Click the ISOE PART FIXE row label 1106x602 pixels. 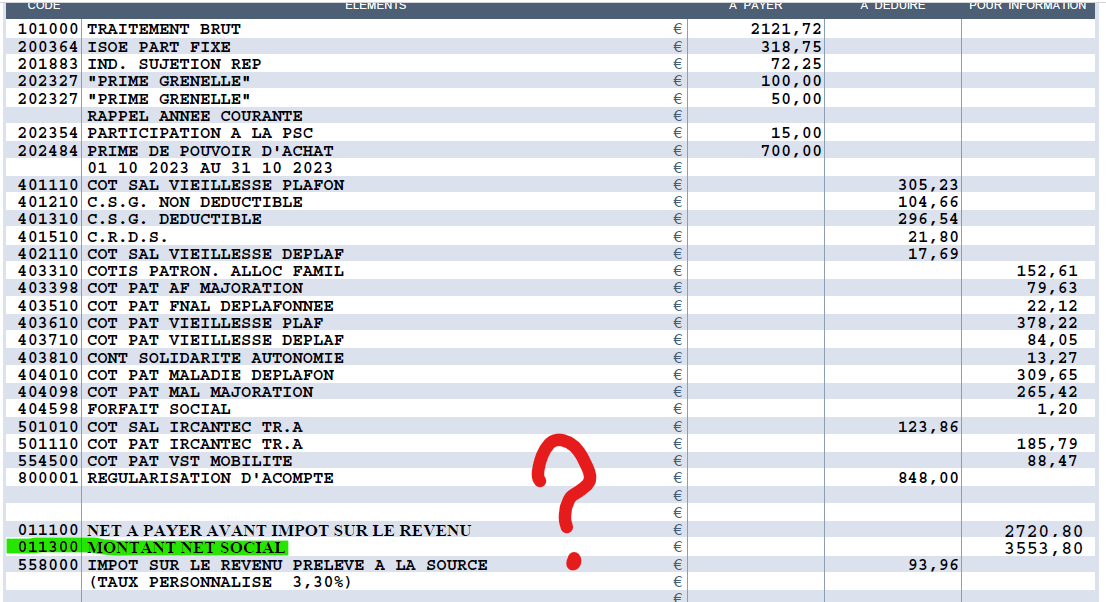(159, 47)
